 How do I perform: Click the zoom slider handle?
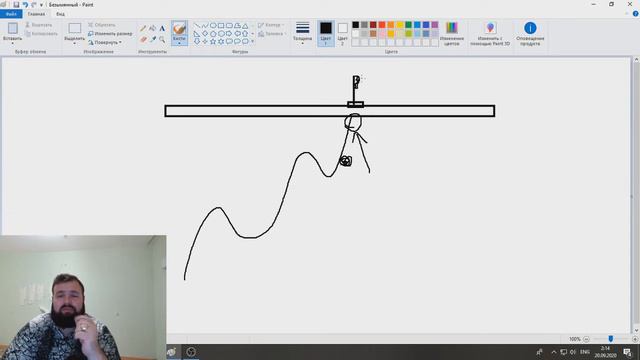(x=611, y=339)
